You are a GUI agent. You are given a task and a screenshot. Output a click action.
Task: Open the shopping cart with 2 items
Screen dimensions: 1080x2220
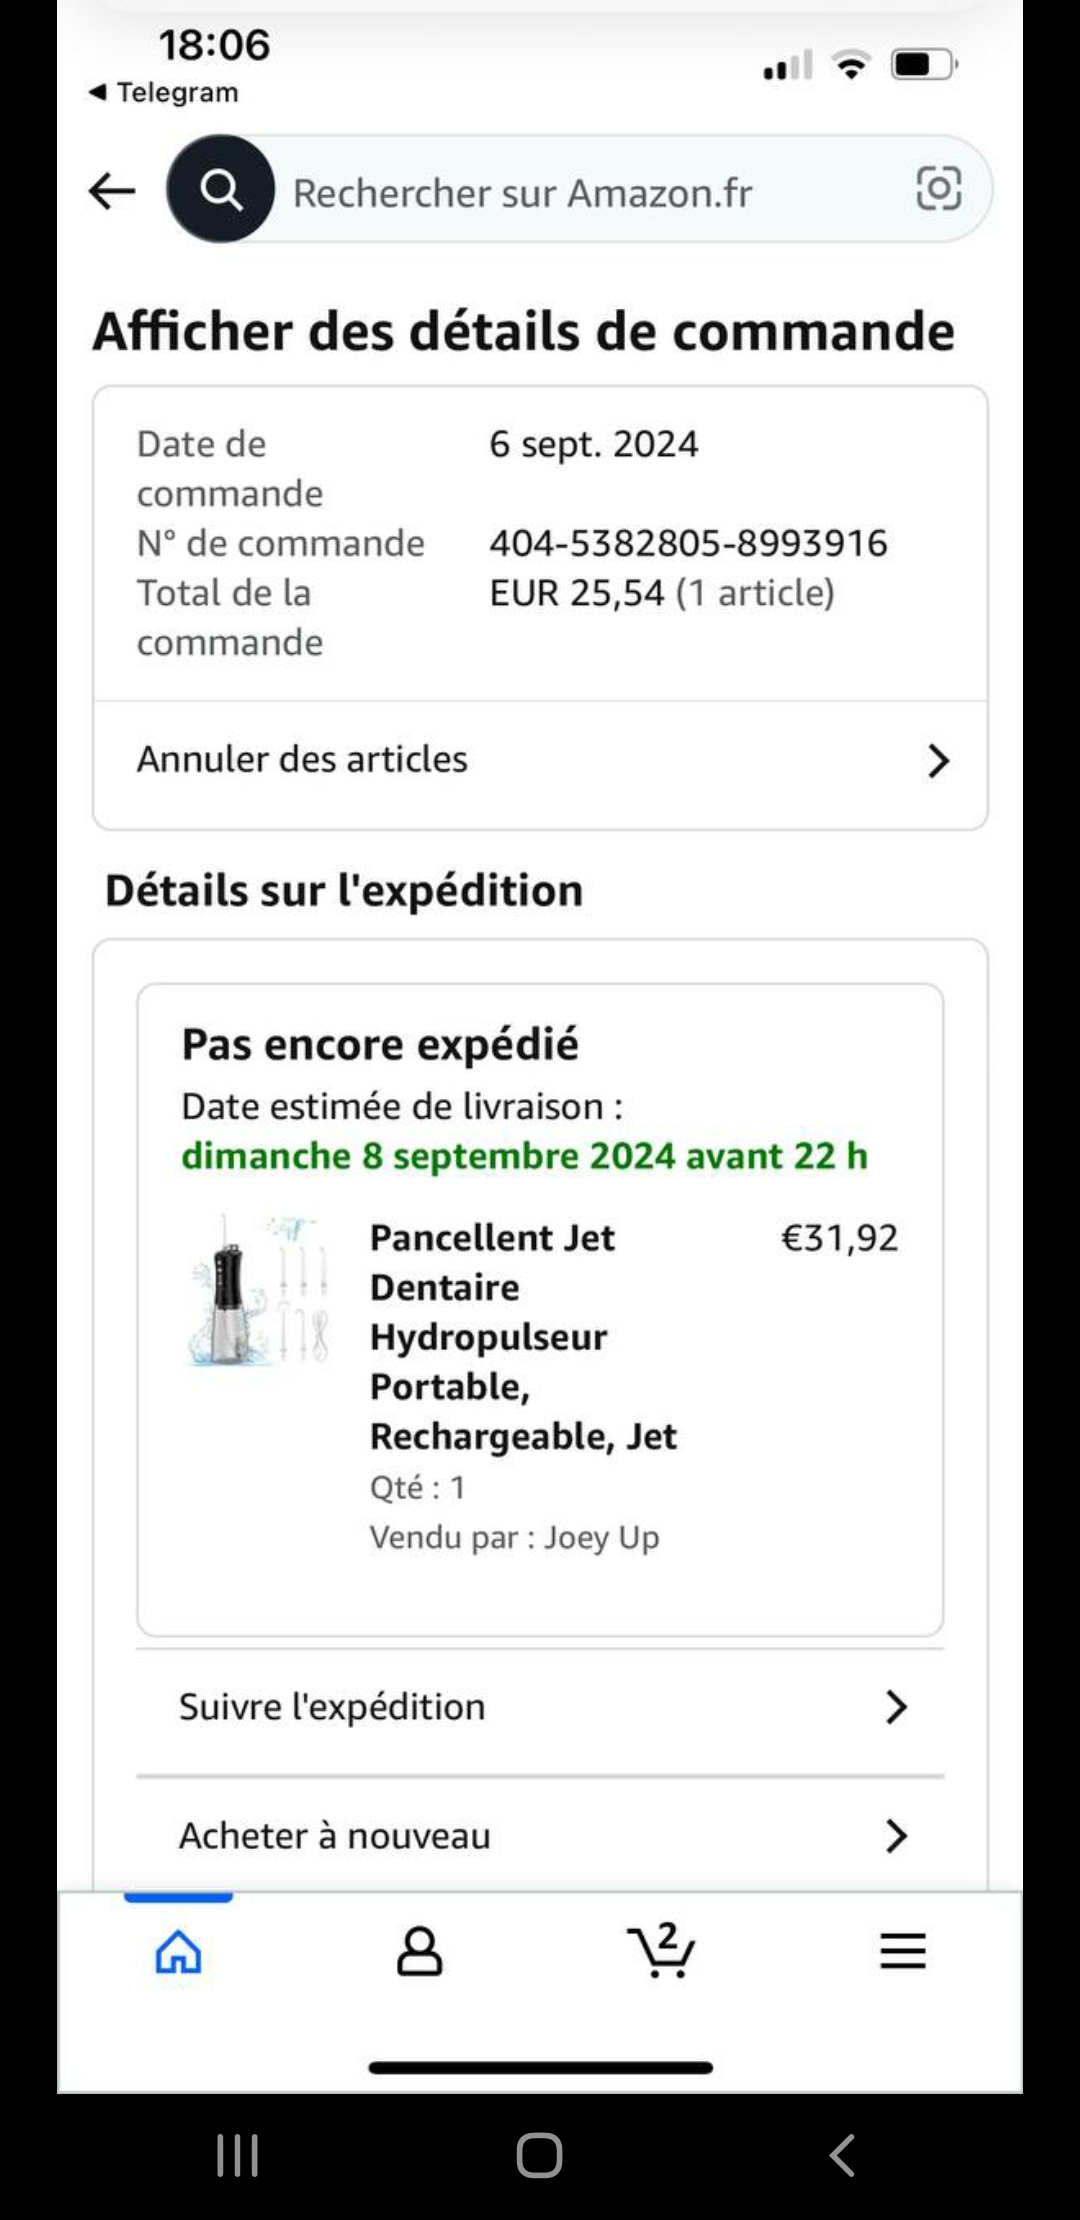tap(661, 1951)
